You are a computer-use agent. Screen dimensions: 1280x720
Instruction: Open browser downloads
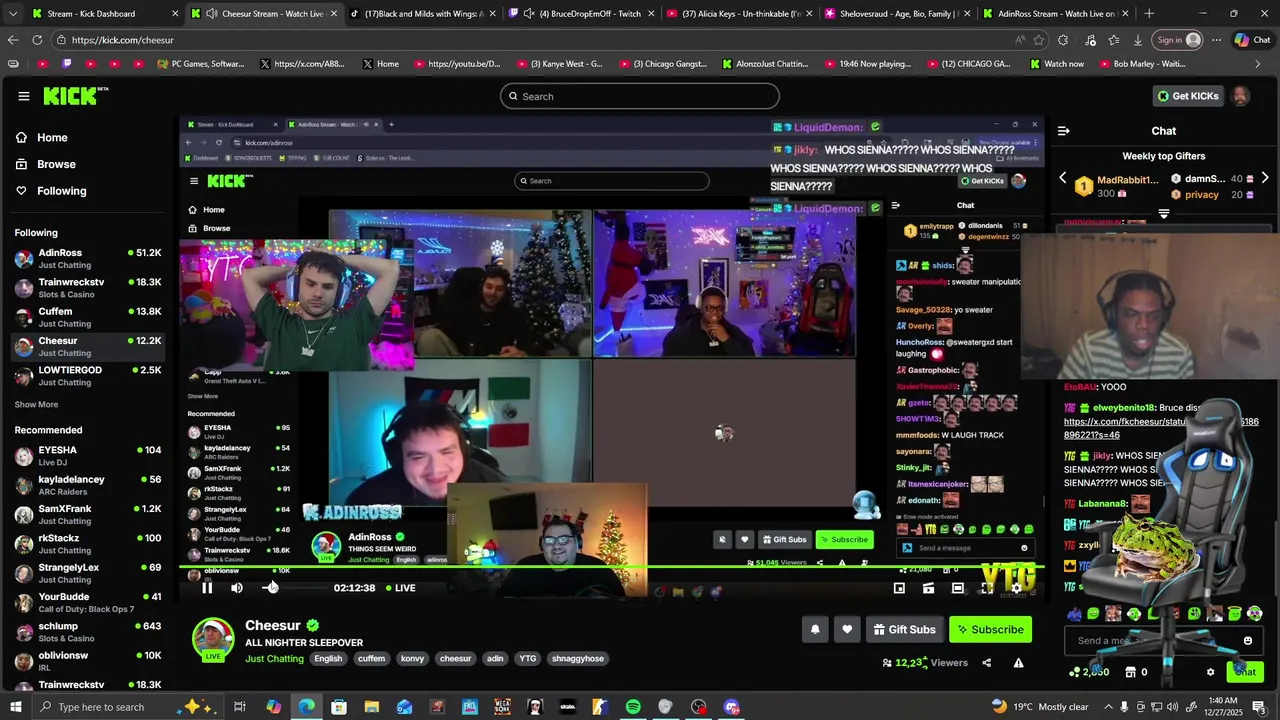pyautogui.click(x=1138, y=40)
